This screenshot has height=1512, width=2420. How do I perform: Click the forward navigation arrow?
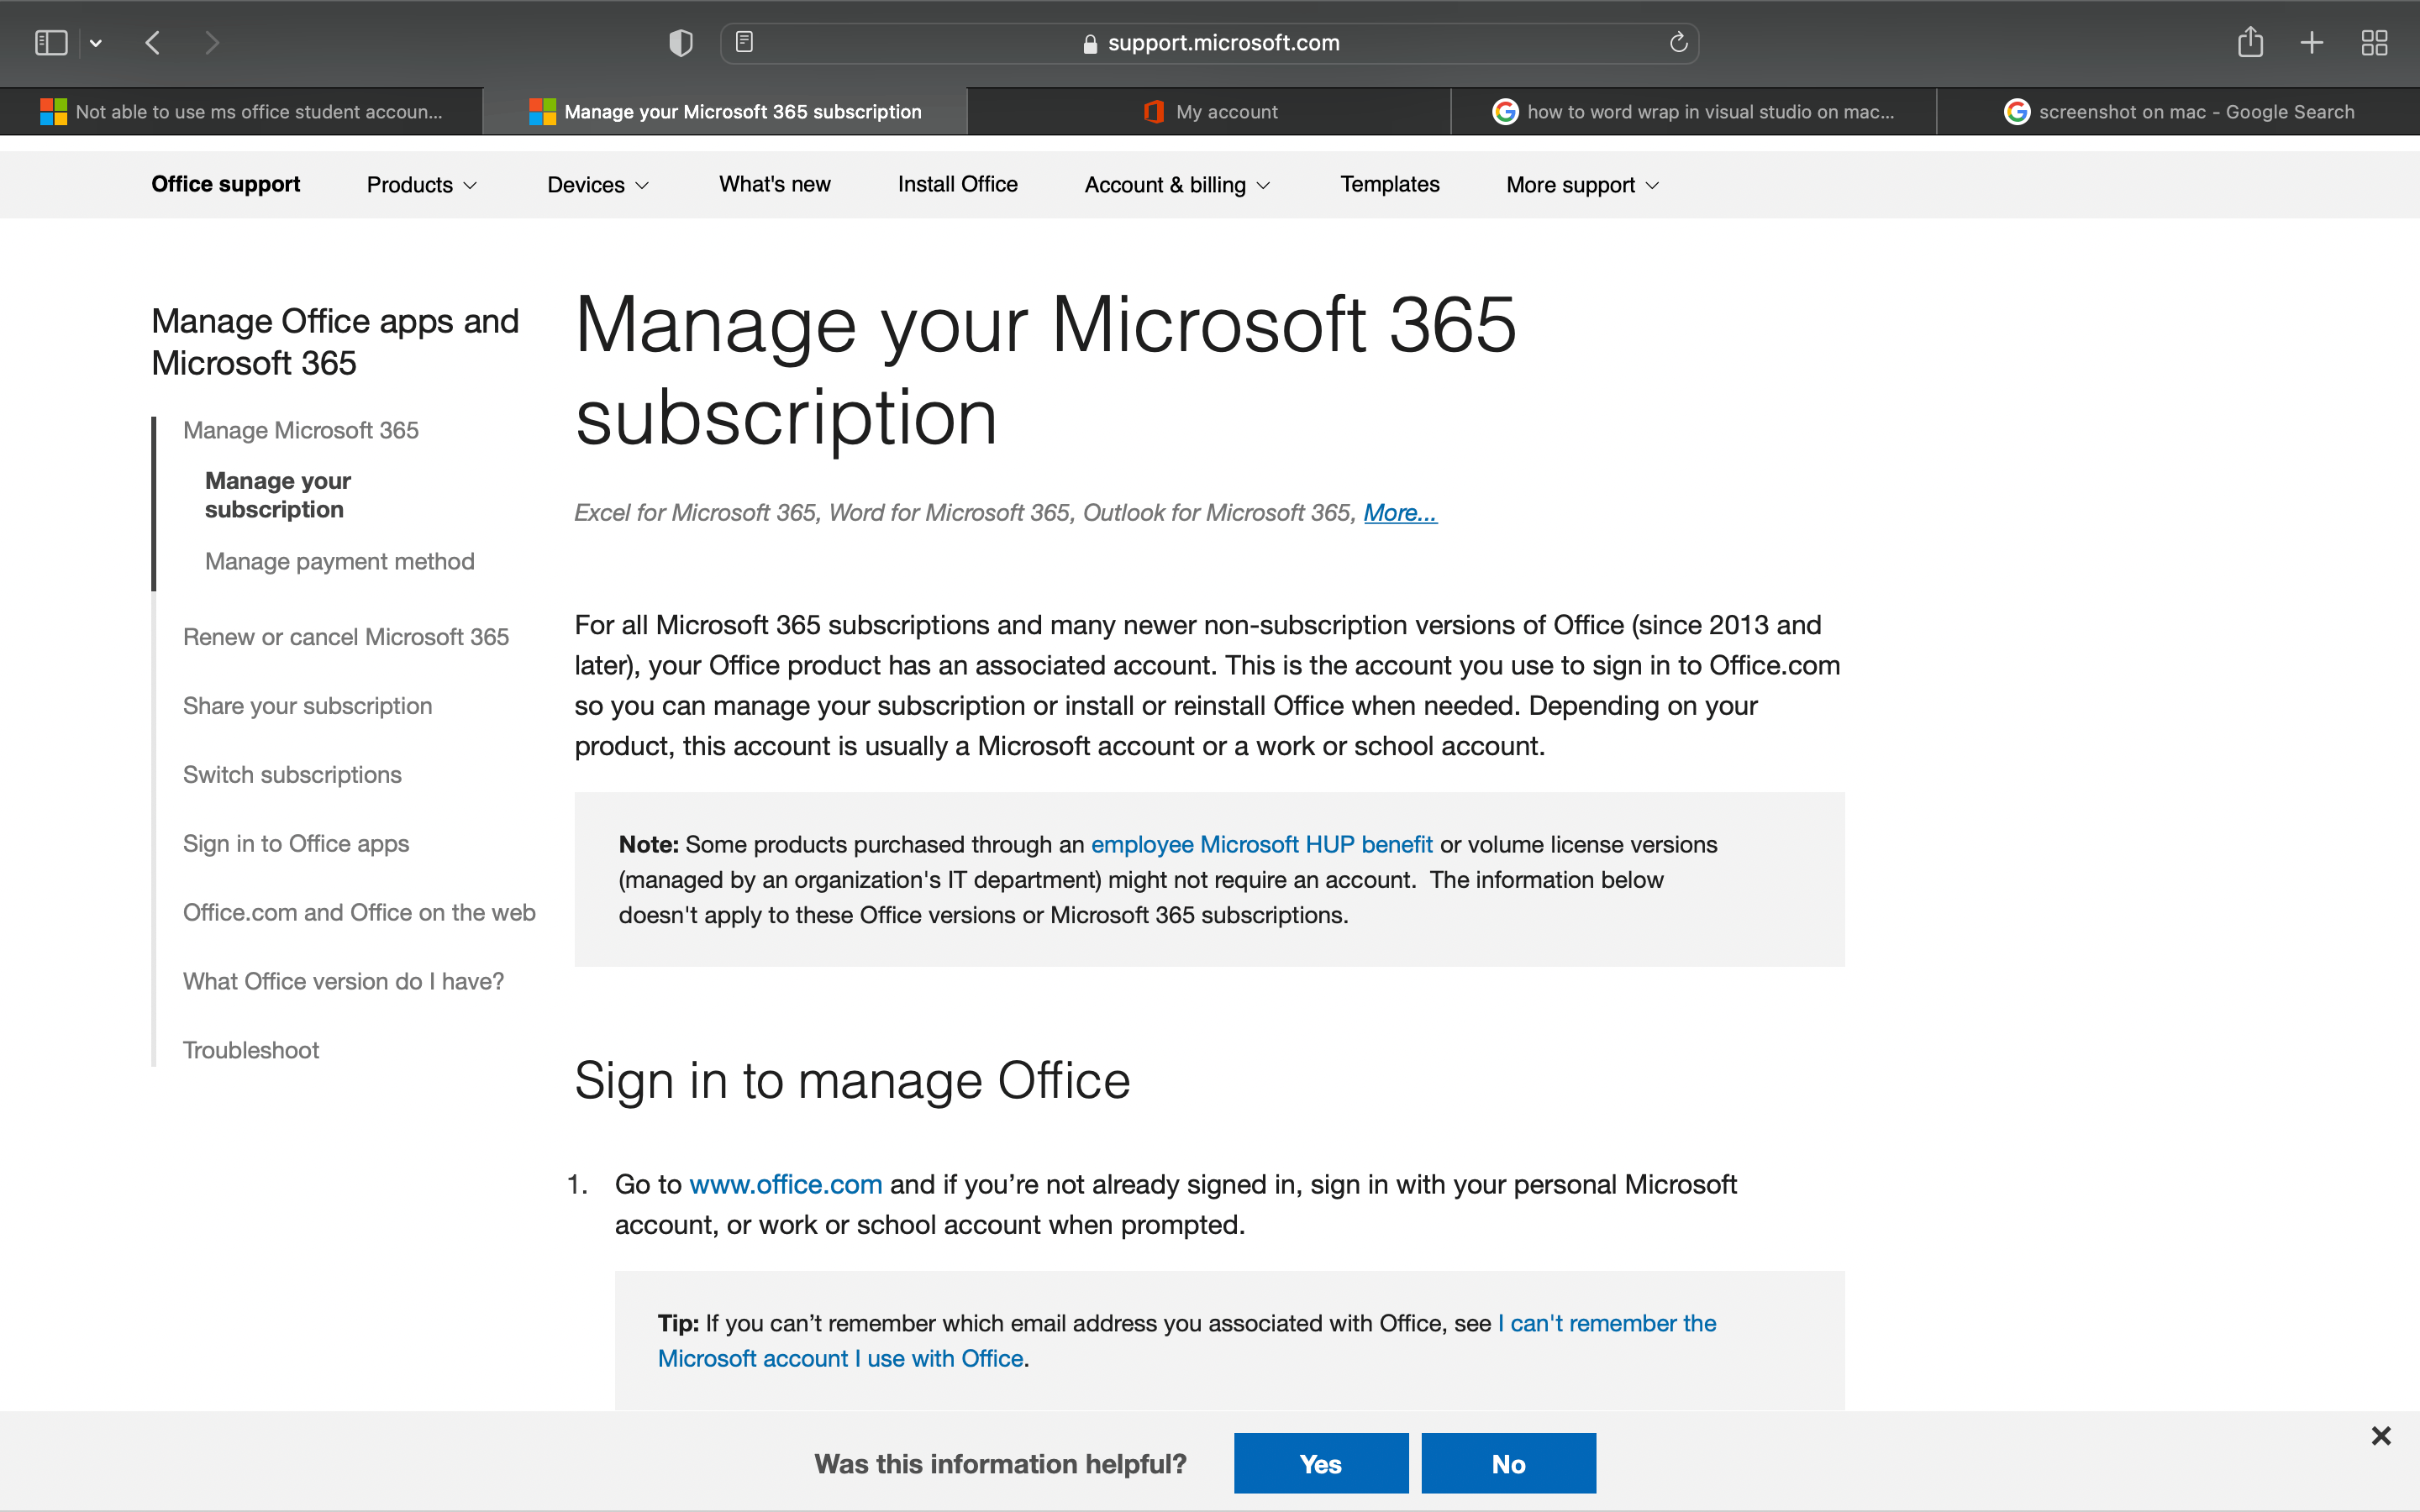tap(211, 43)
